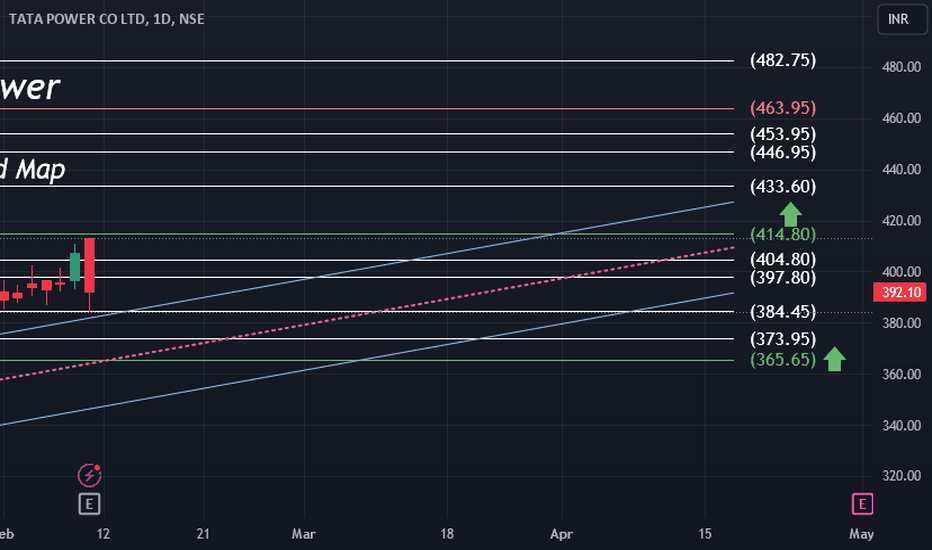Click 420.00 on the price axis
This screenshot has height=550, width=932.
pyautogui.click(x=901, y=221)
